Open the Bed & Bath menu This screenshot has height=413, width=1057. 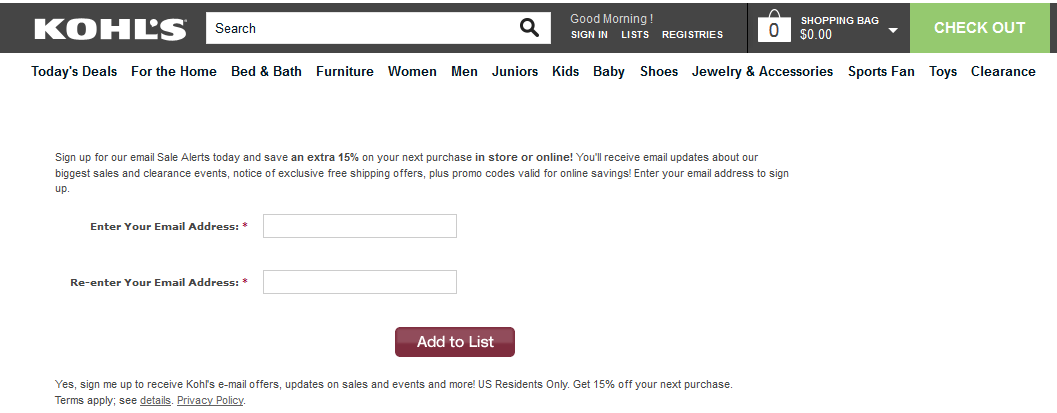click(266, 71)
